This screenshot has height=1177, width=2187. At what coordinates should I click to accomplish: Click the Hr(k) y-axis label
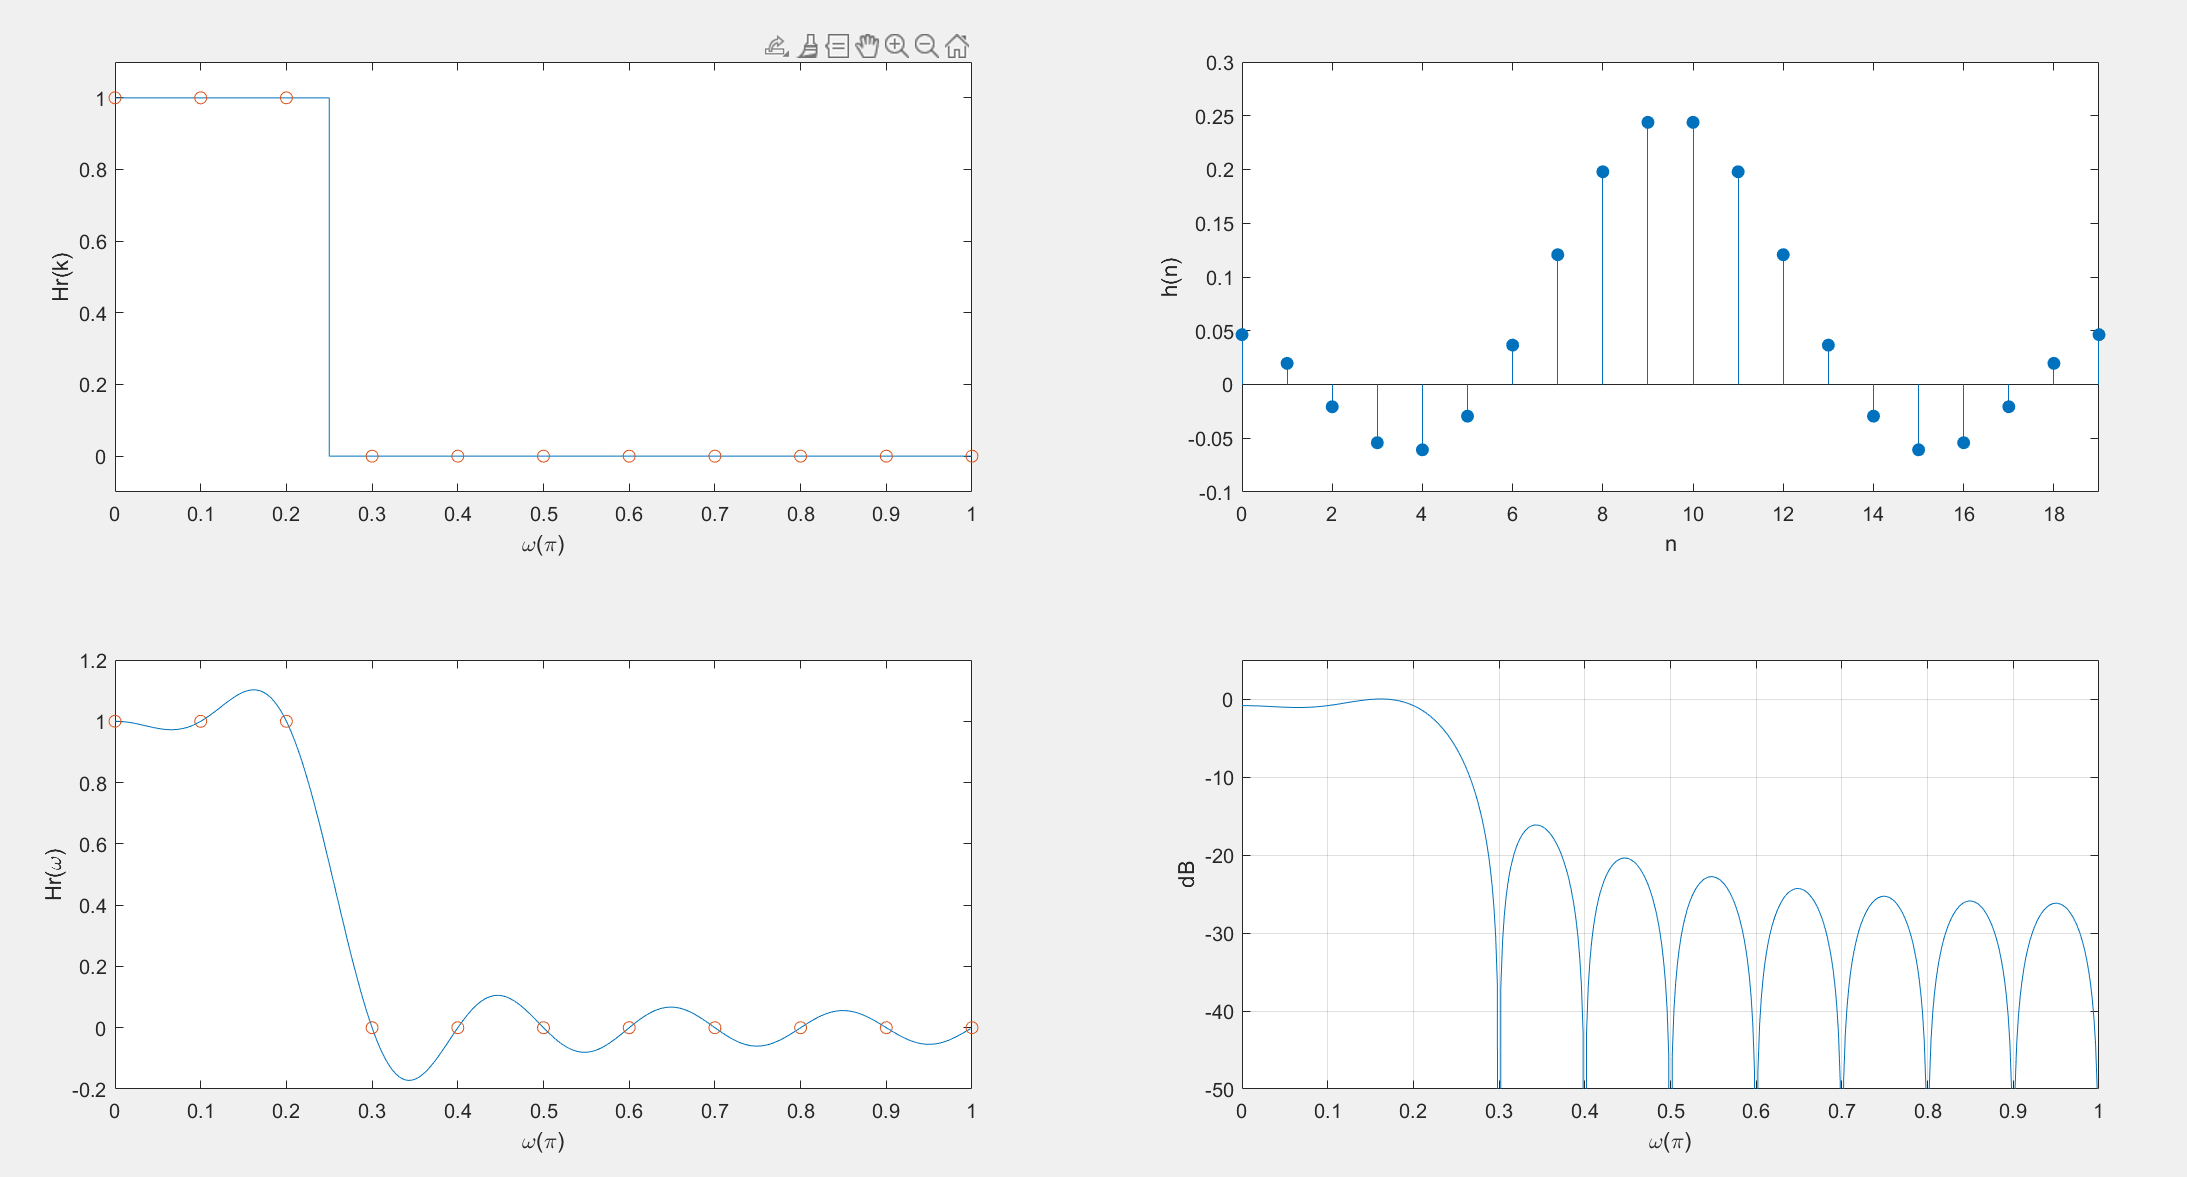(x=61, y=276)
